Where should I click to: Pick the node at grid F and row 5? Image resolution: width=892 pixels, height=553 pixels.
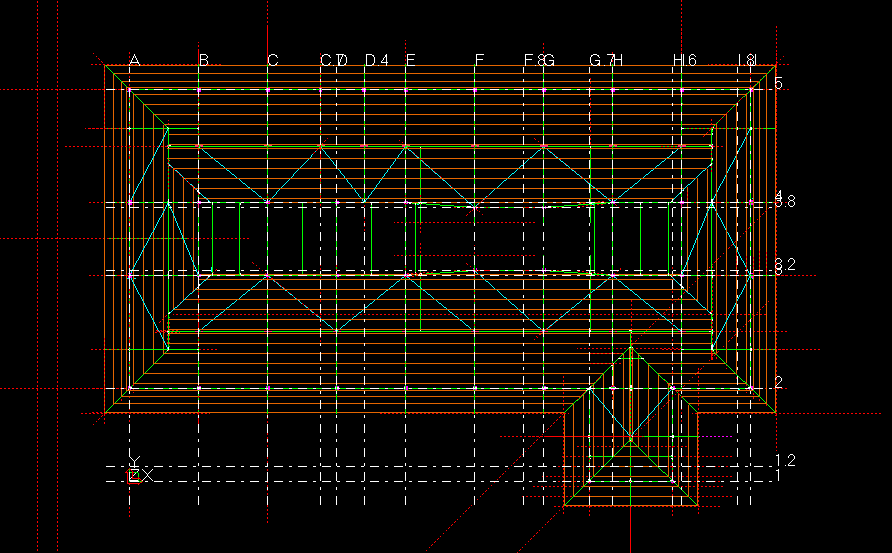tap(474, 90)
